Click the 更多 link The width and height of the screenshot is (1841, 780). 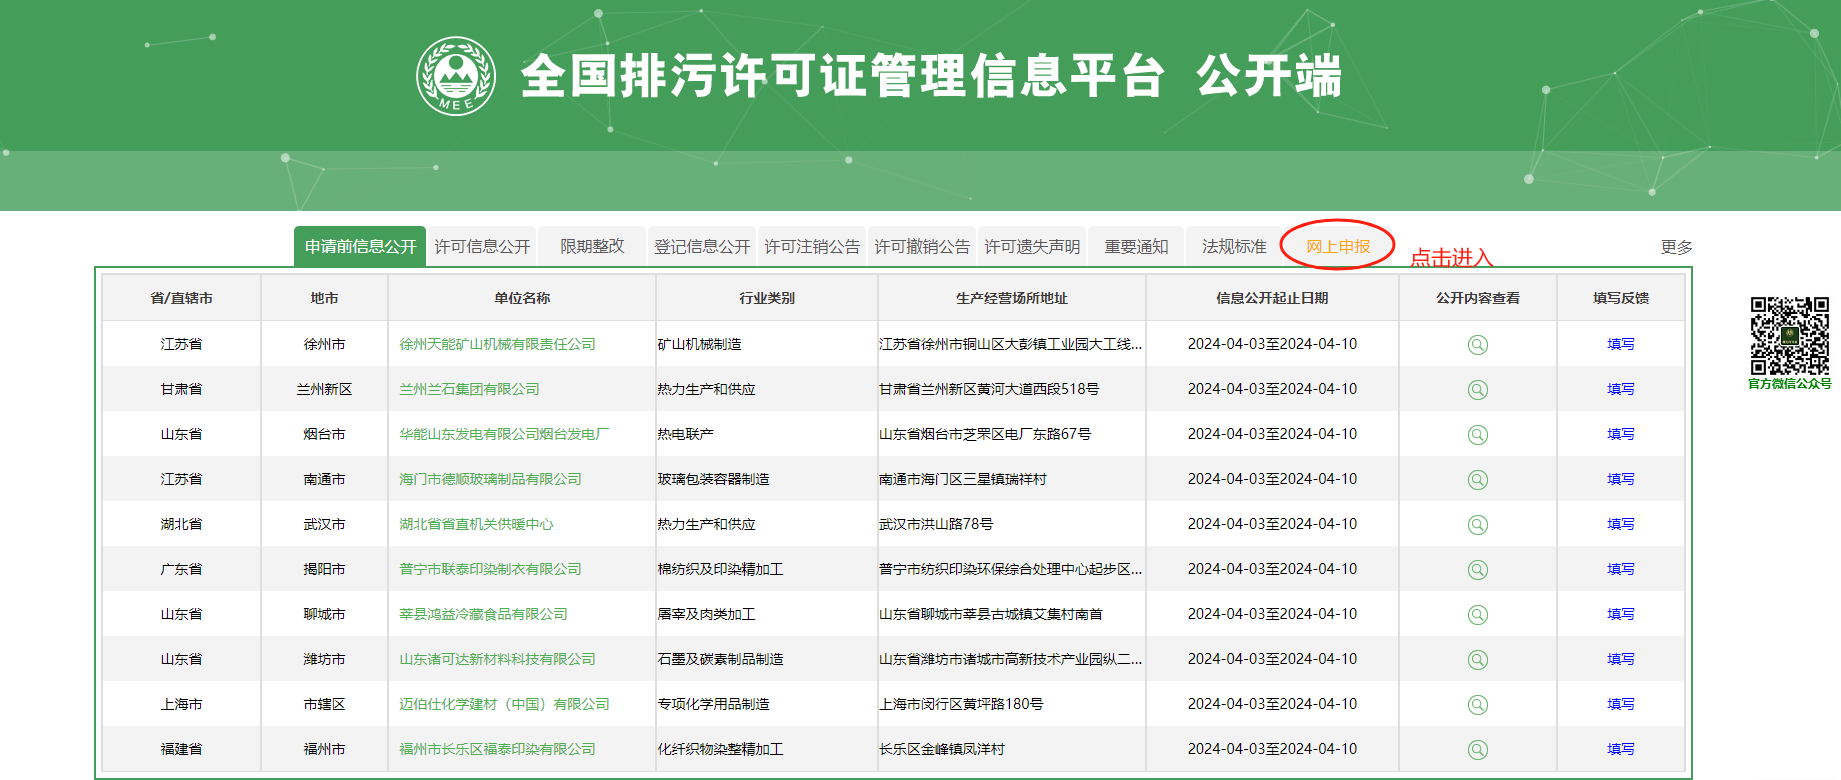click(x=1676, y=247)
